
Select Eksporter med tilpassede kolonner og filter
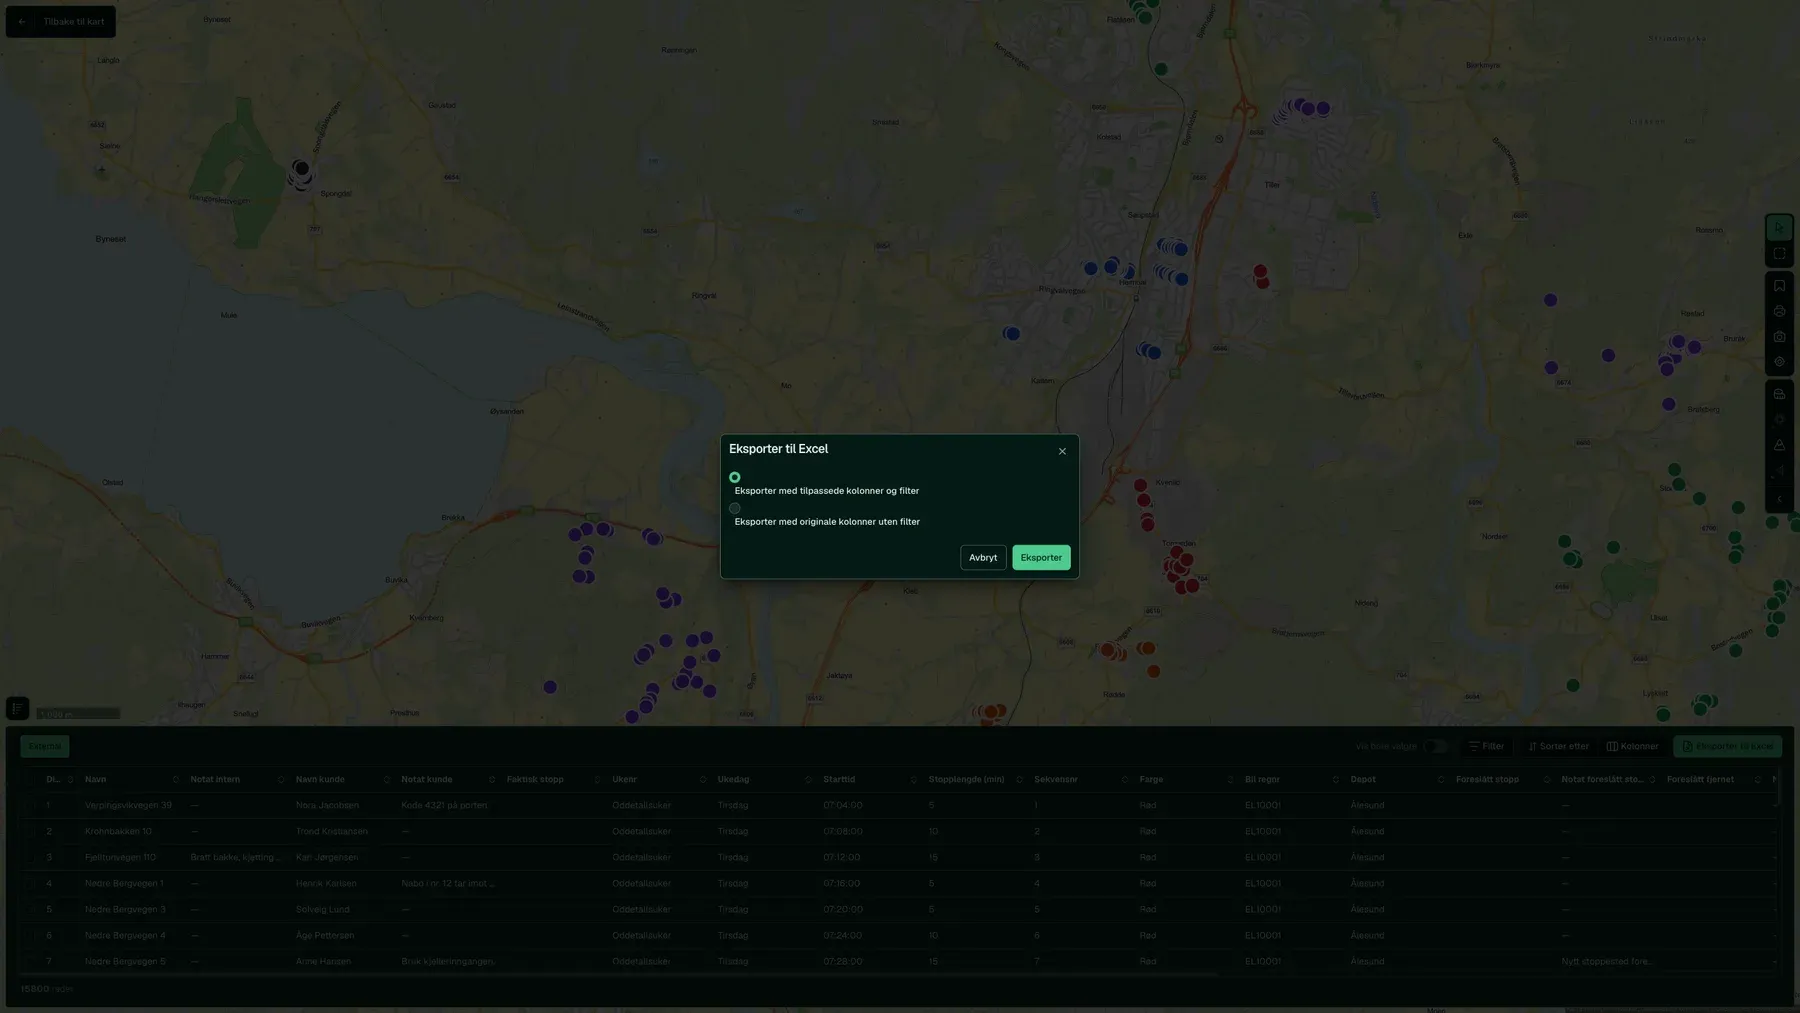click(735, 478)
